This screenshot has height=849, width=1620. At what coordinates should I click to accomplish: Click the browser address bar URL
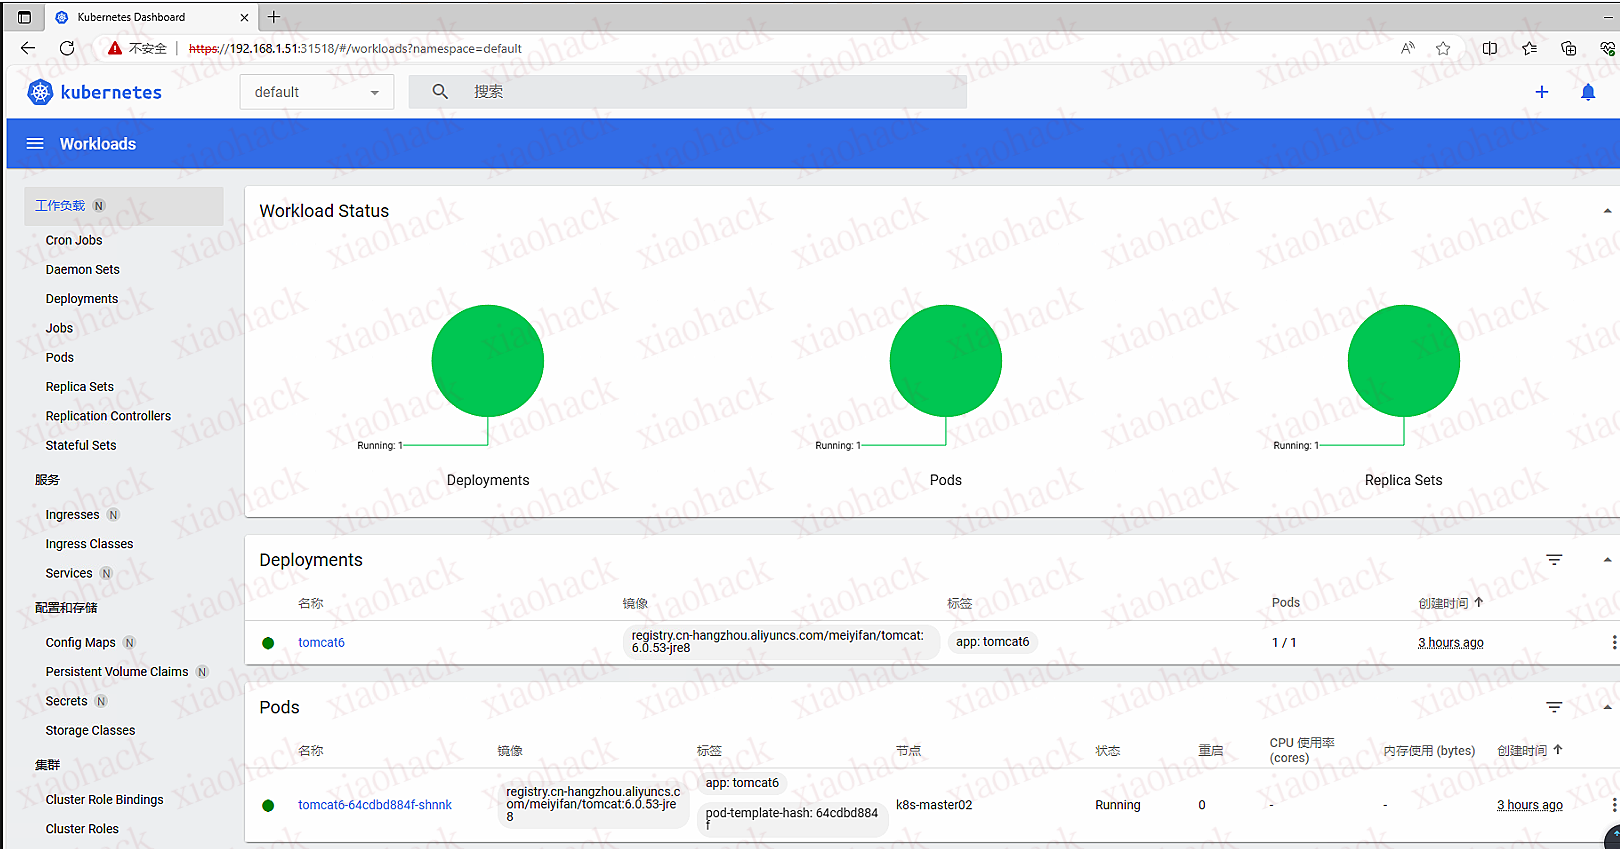(x=355, y=48)
